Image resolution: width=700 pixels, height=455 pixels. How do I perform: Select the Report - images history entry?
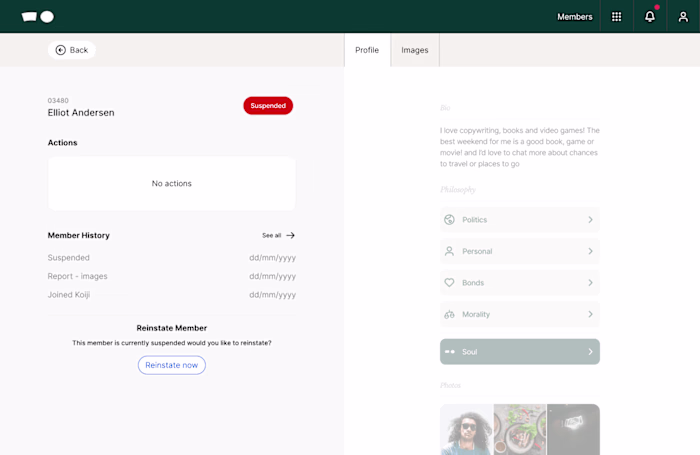78,276
